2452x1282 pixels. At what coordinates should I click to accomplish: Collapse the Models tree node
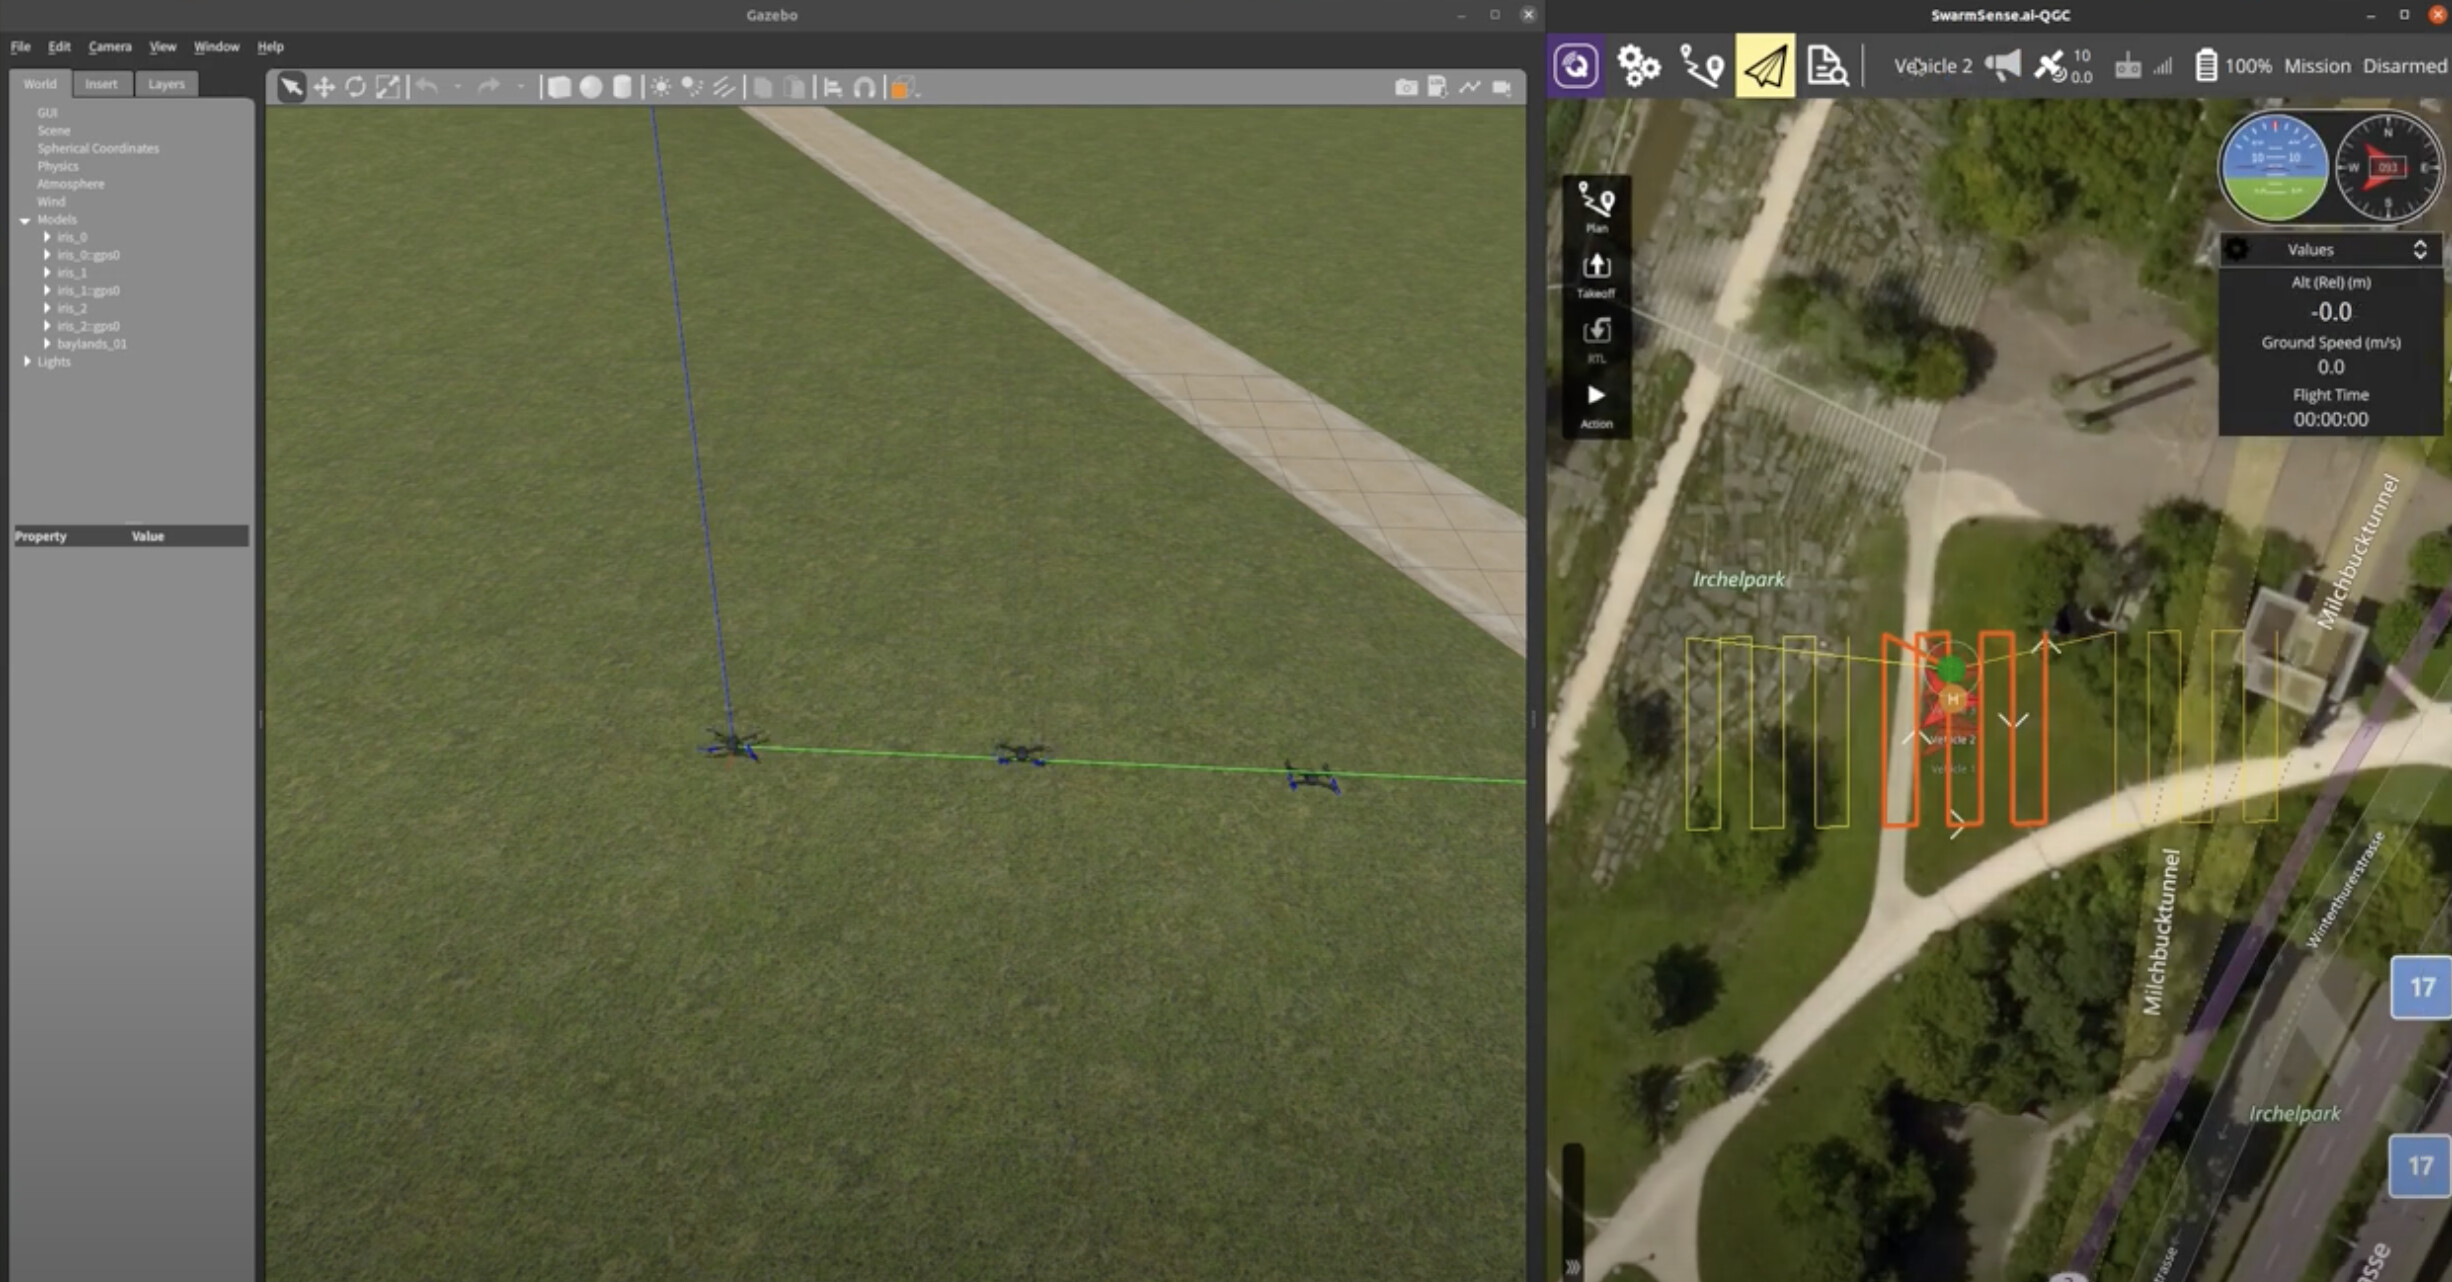[25, 220]
